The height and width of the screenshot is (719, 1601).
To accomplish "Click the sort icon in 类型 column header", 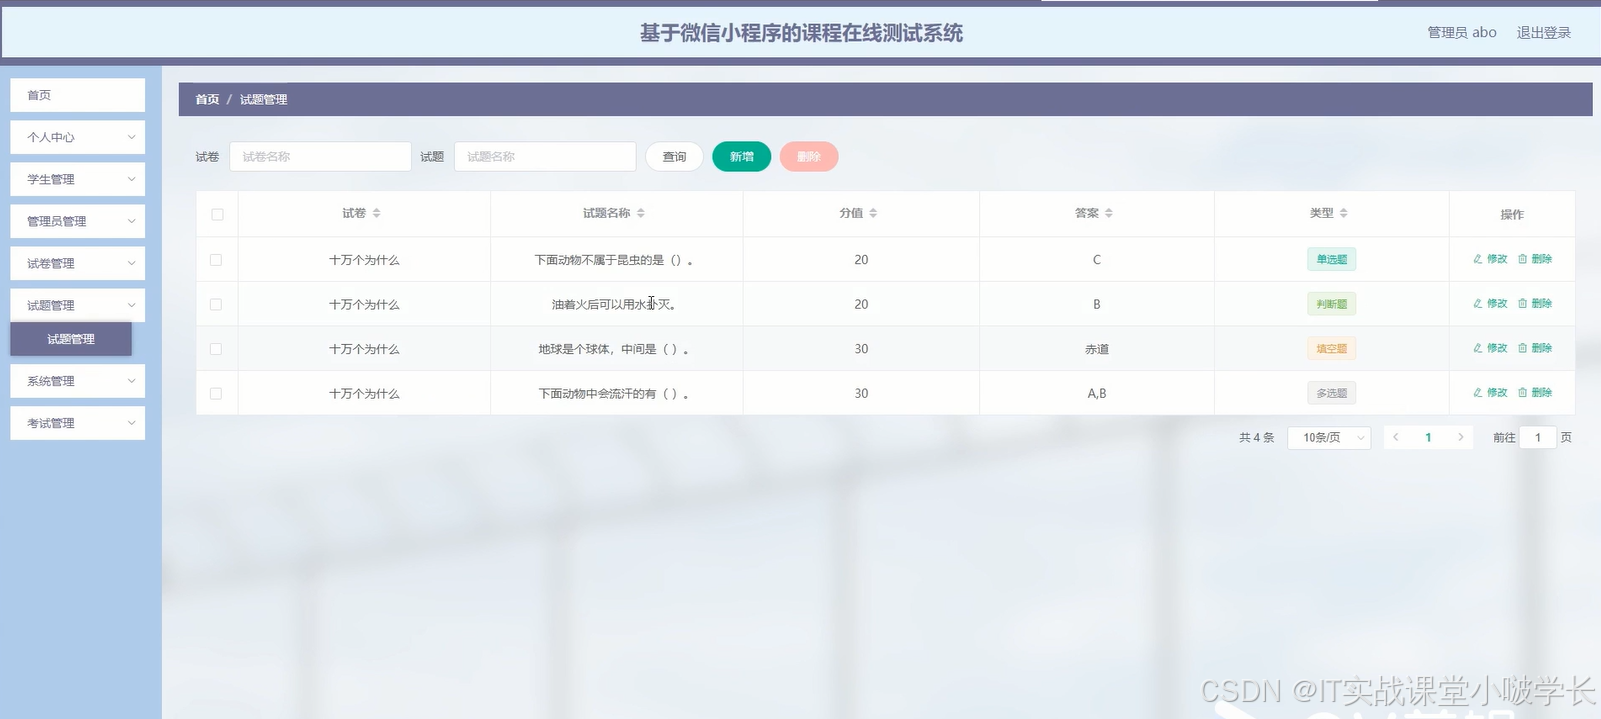I will 1343,213.
